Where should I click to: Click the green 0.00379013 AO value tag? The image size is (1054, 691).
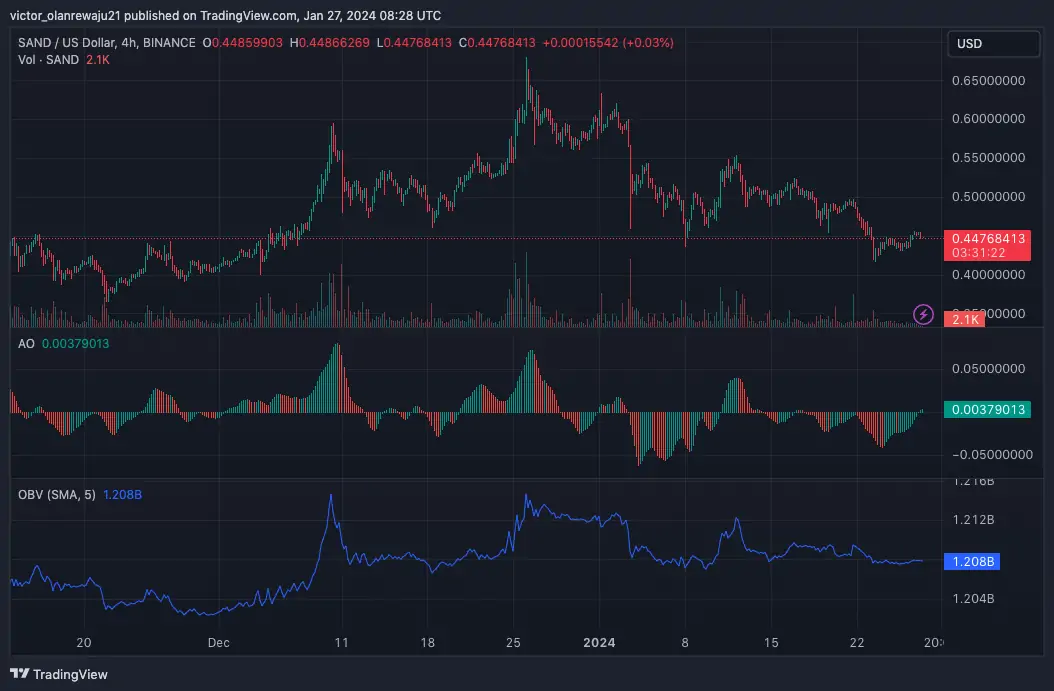point(987,409)
